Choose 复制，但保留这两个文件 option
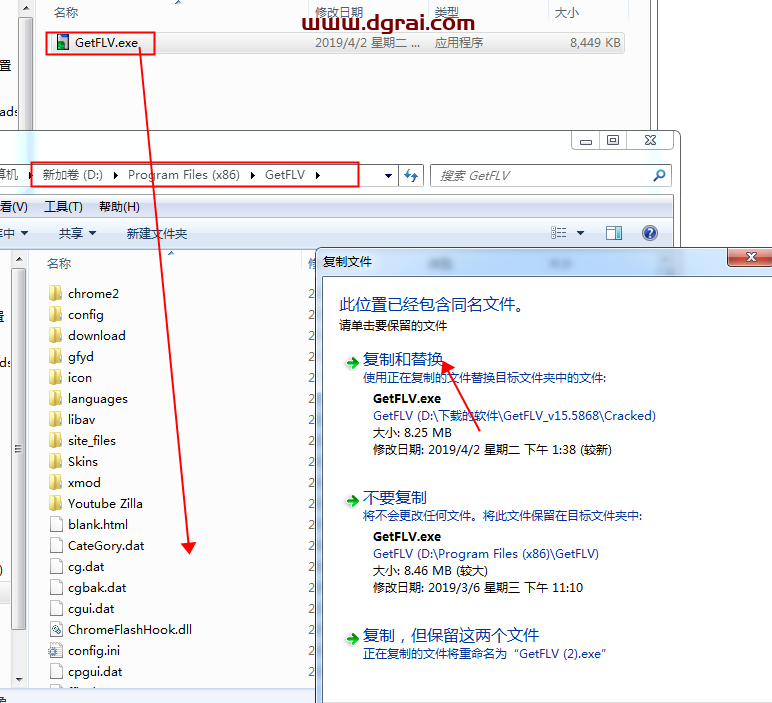This screenshot has height=703, width=772. pos(450,635)
